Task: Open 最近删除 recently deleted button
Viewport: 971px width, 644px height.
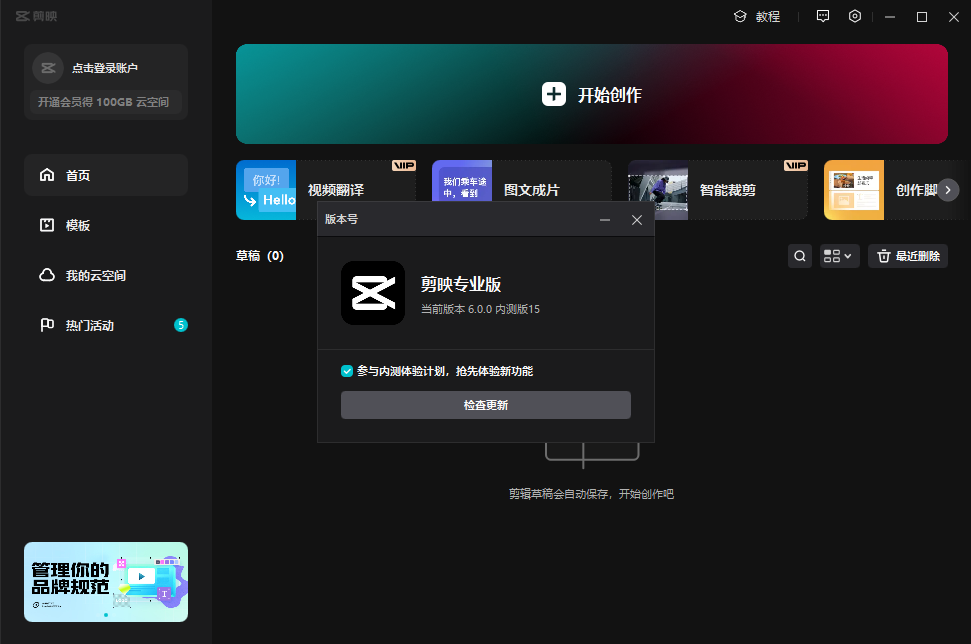Action: (x=908, y=256)
